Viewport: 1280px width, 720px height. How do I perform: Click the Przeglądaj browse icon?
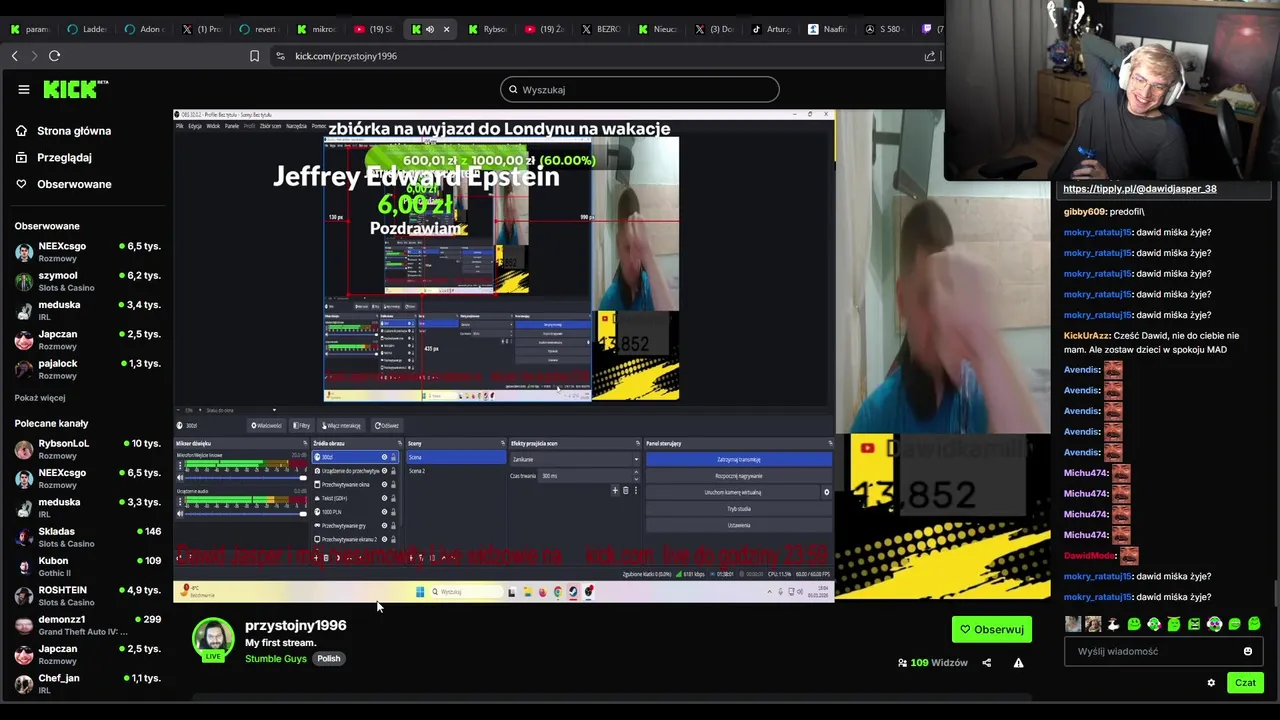pyautogui.click(x=22, y=157)
